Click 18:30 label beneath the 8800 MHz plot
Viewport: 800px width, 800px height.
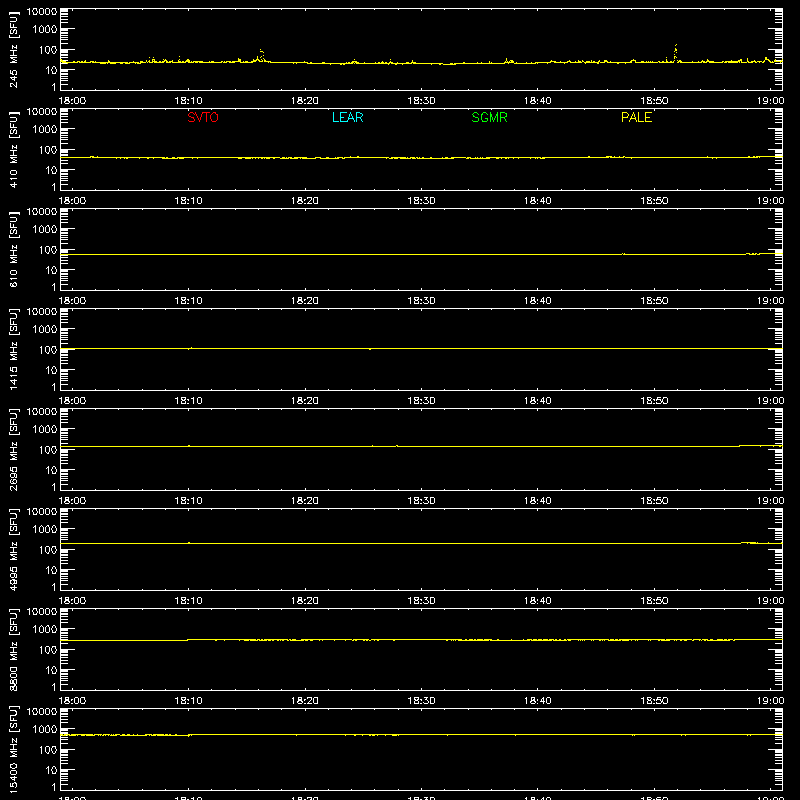[421, 701]
